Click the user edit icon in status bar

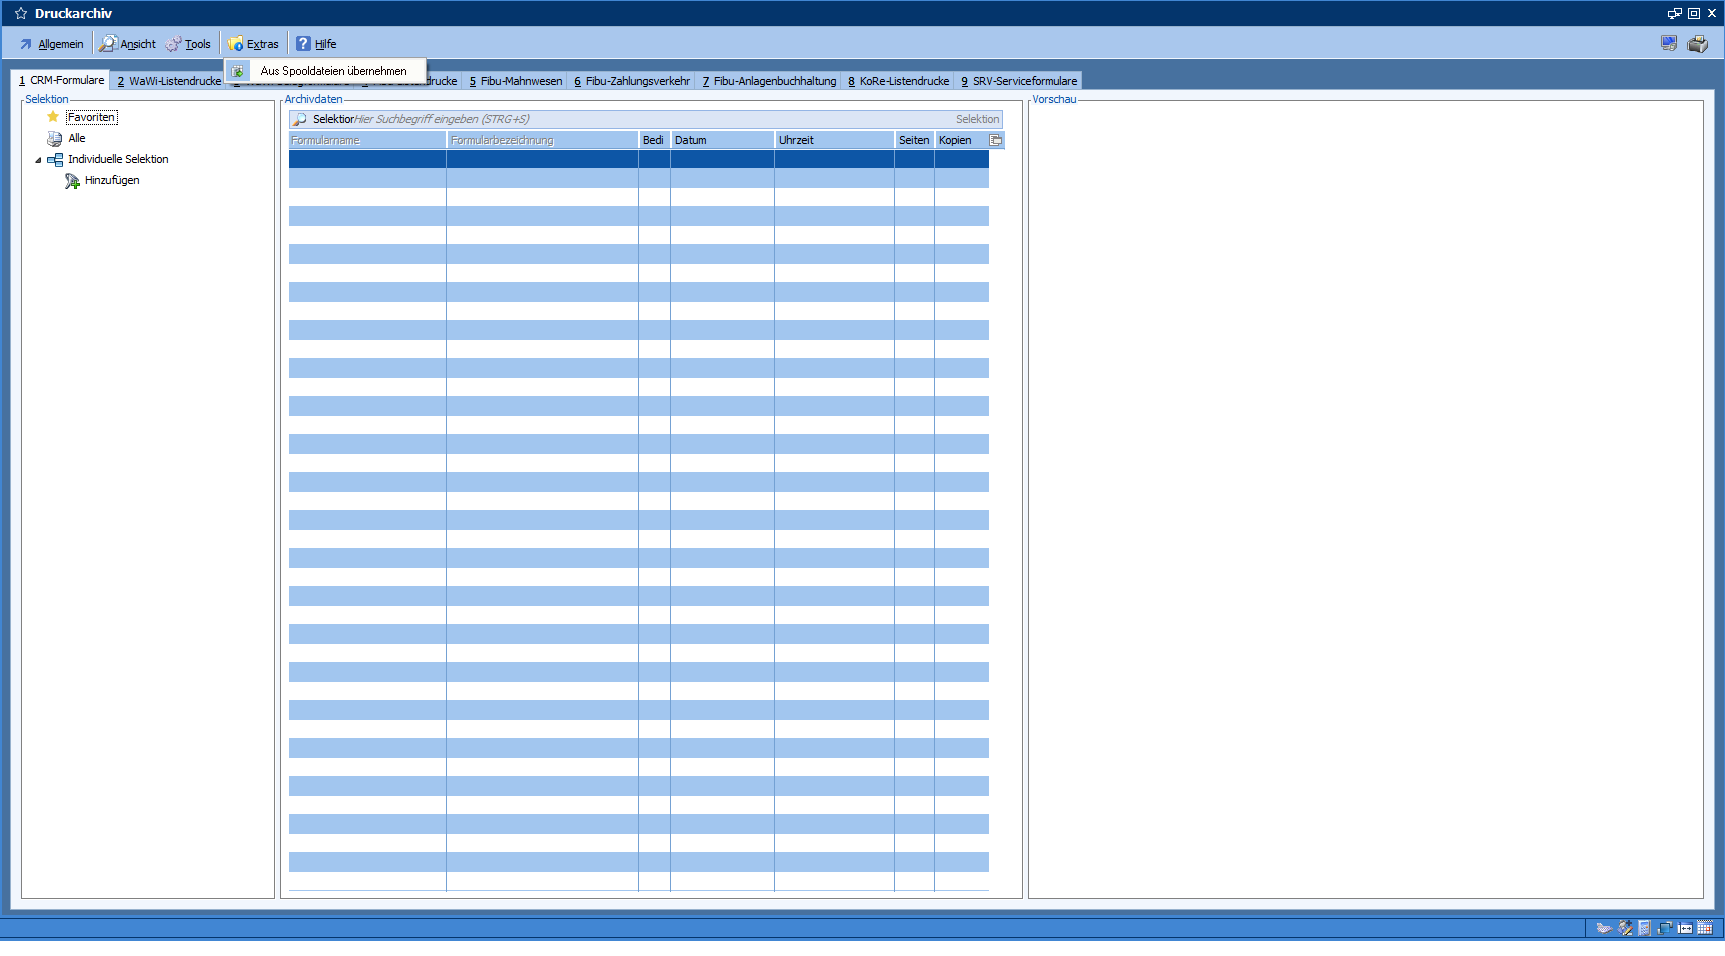coord(1625,928)
